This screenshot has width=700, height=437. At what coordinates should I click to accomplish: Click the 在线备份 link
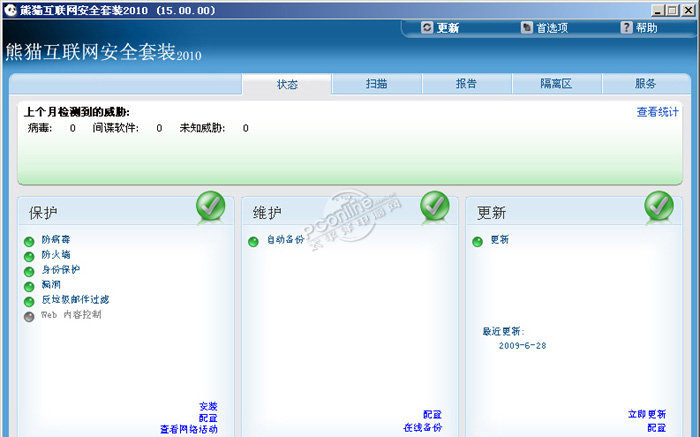[x=423, y=428]
